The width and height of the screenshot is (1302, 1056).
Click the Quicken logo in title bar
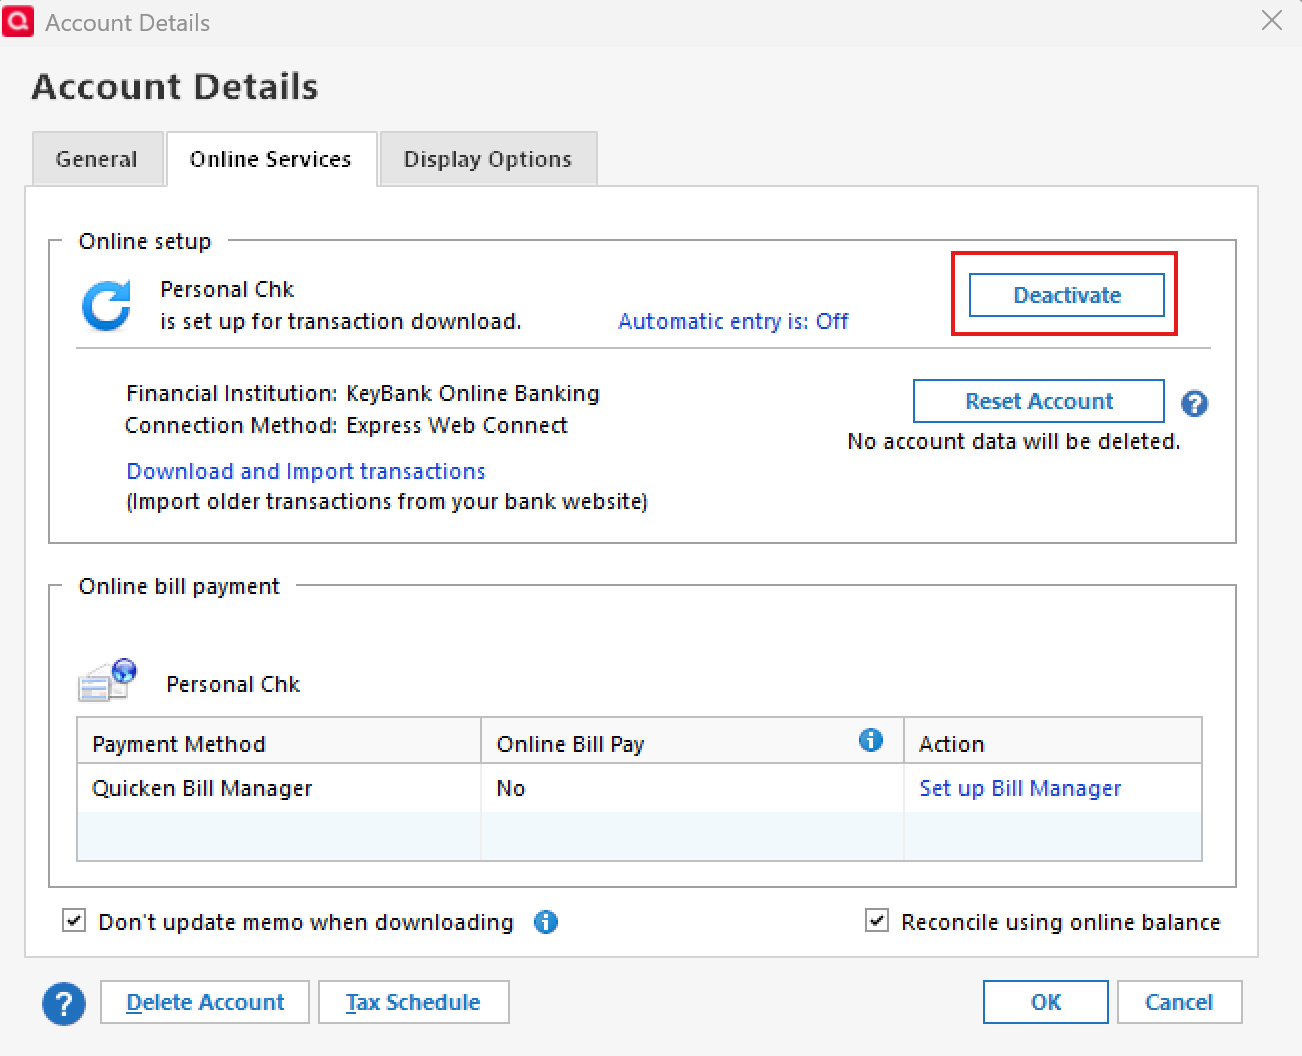click(x=18, y=21)
